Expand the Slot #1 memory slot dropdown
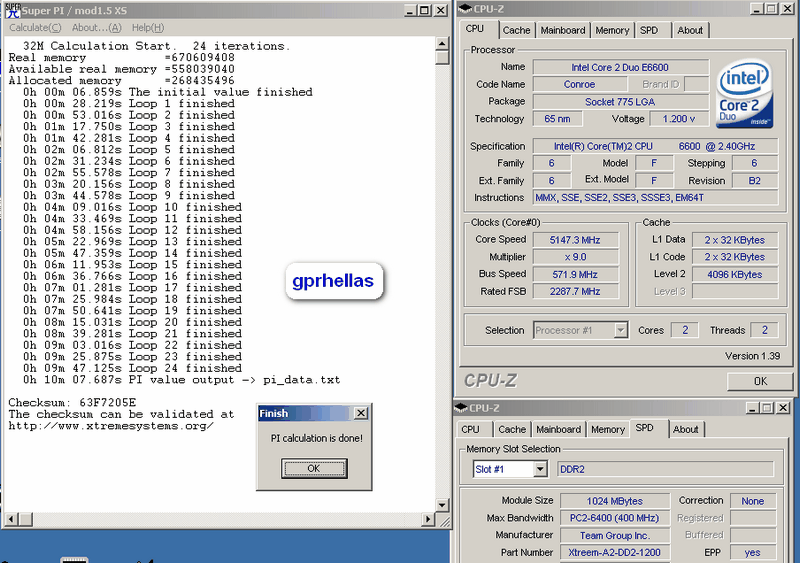 point(540,469)
